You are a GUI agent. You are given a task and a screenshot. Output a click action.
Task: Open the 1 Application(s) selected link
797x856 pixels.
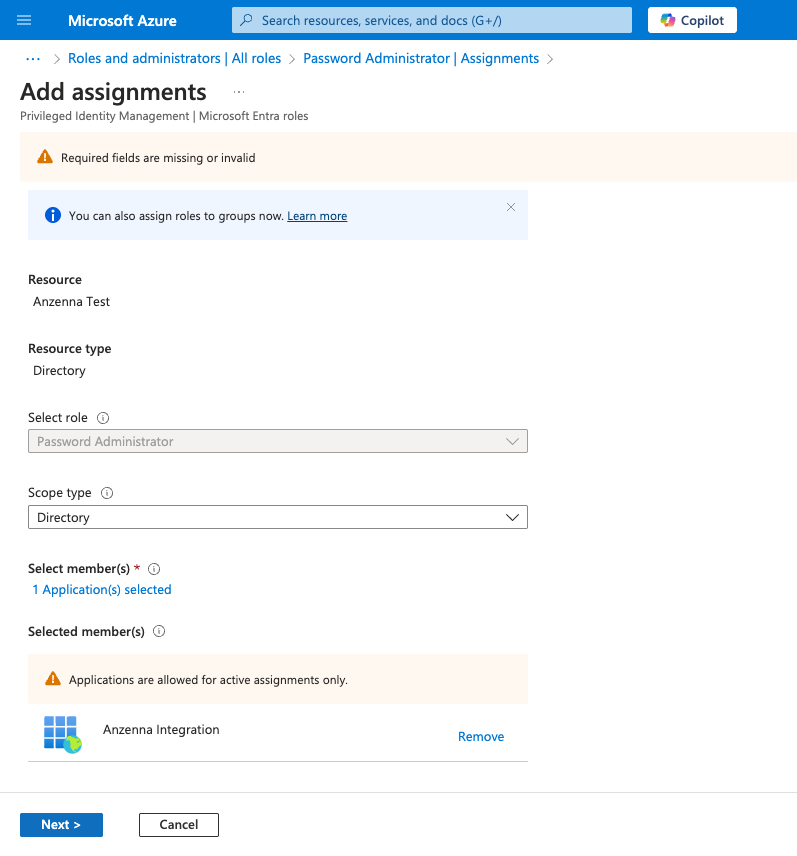tap(102, 590)
